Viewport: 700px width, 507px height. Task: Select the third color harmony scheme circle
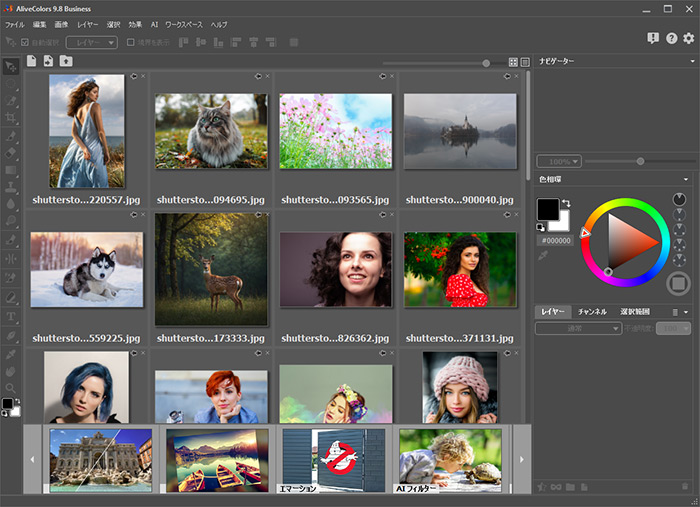(x=679, y=229)
